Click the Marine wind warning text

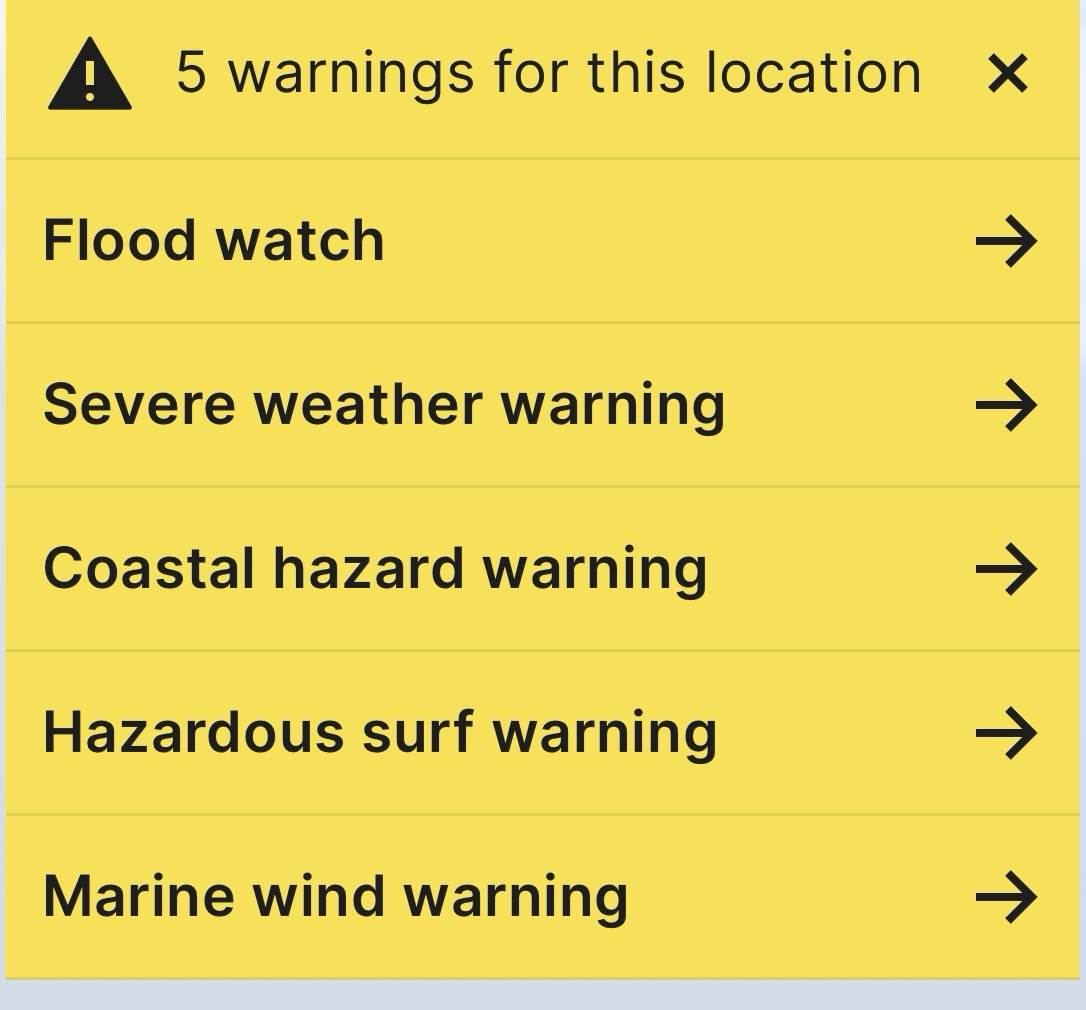335,898
